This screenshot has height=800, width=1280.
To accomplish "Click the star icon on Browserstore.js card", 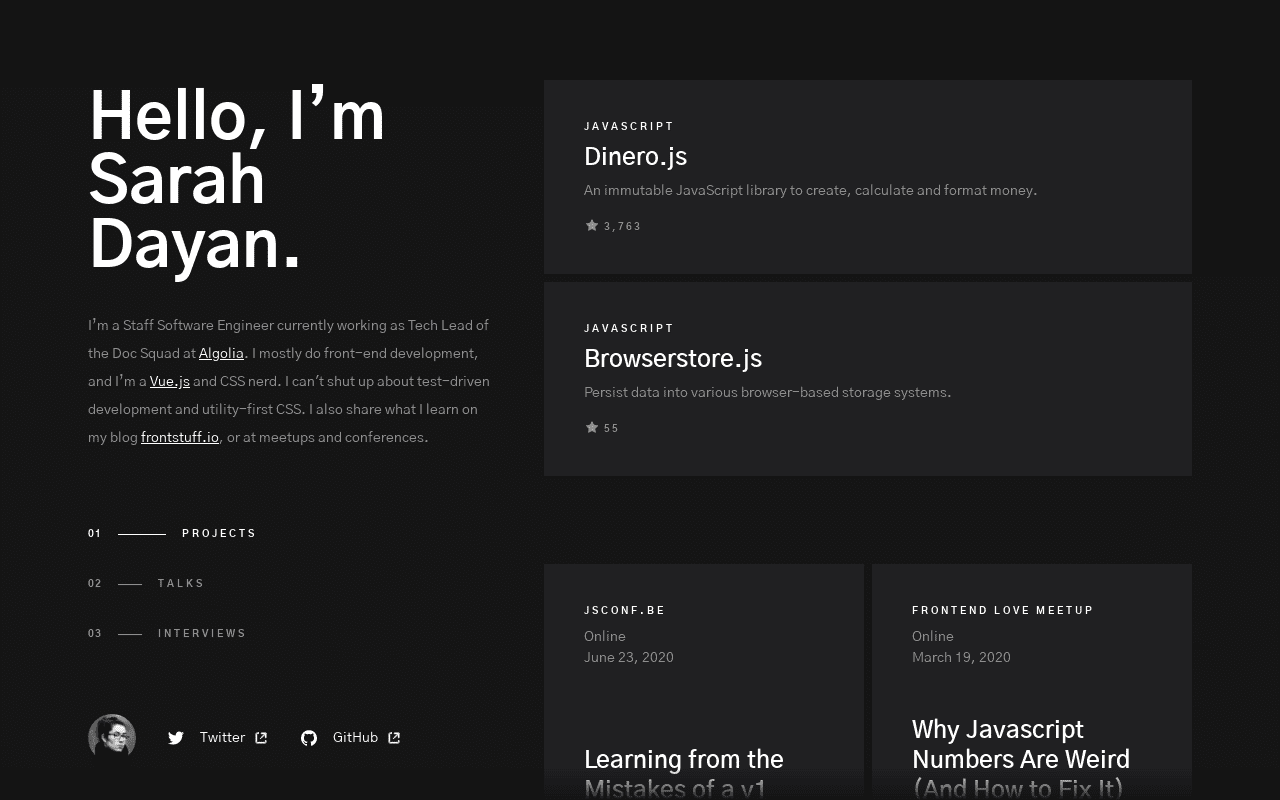I will click(591, 428).
